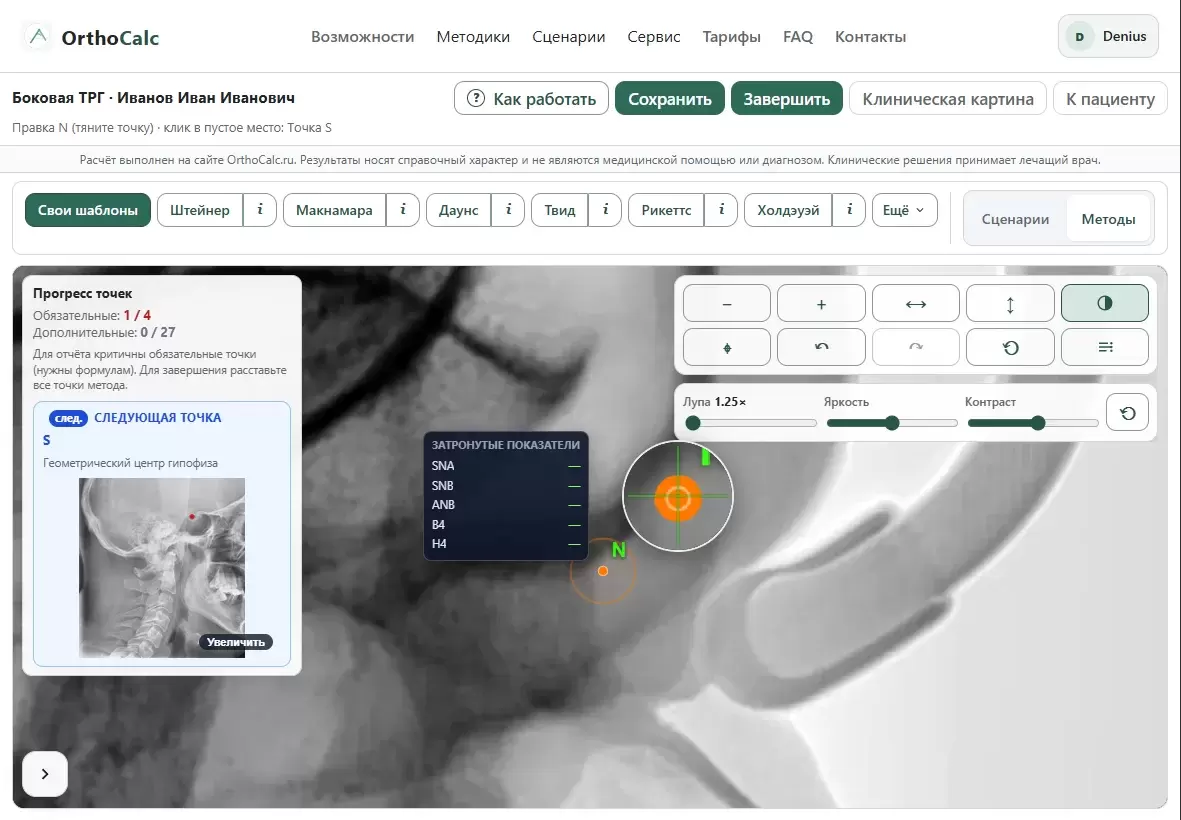Select the Свои шаблоны template set
Screen dimensions: 1181x820
[88, 210]
